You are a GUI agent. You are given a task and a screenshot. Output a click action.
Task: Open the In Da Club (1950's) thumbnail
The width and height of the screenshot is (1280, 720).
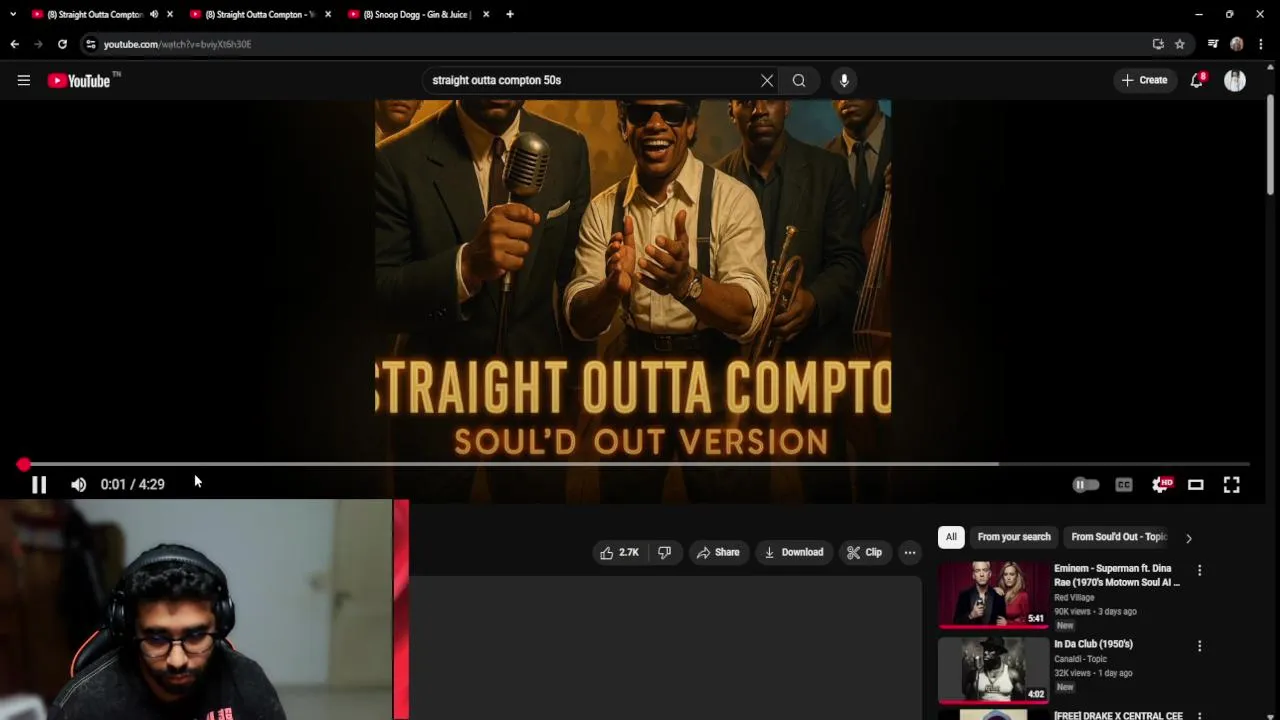coord(993,670)
